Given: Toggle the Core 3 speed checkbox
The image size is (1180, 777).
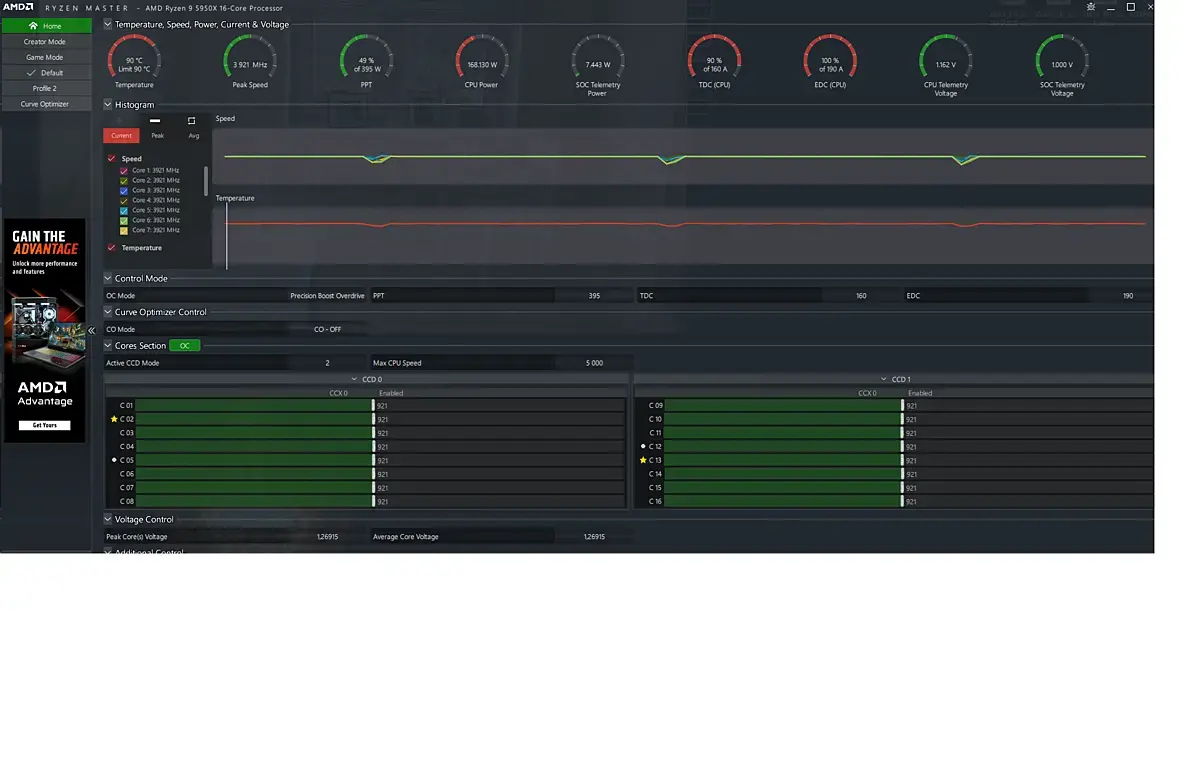Looking at the screenshot, I should pyautogui.click(x=124, y=190).
